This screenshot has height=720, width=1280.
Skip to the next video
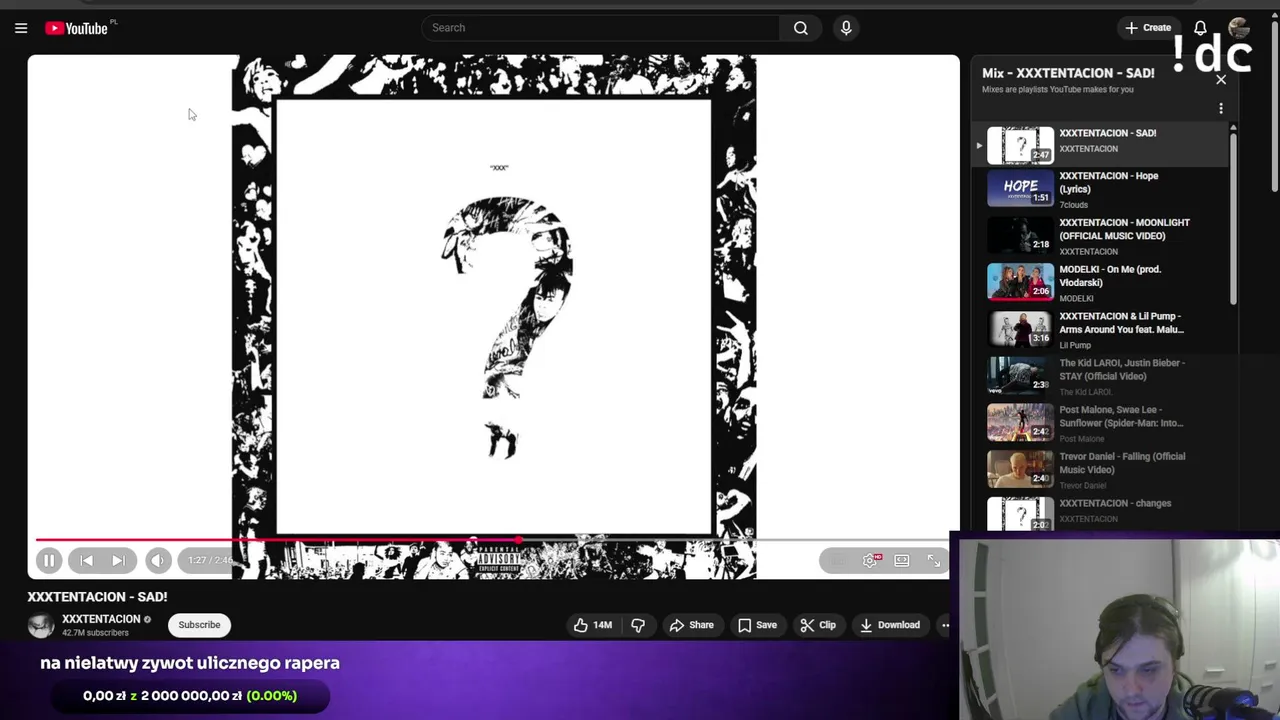tap(118, 561)
